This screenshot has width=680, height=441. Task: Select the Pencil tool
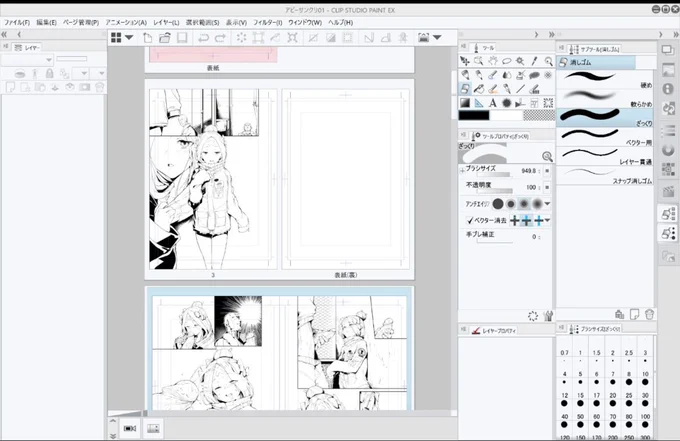point(479,75)
